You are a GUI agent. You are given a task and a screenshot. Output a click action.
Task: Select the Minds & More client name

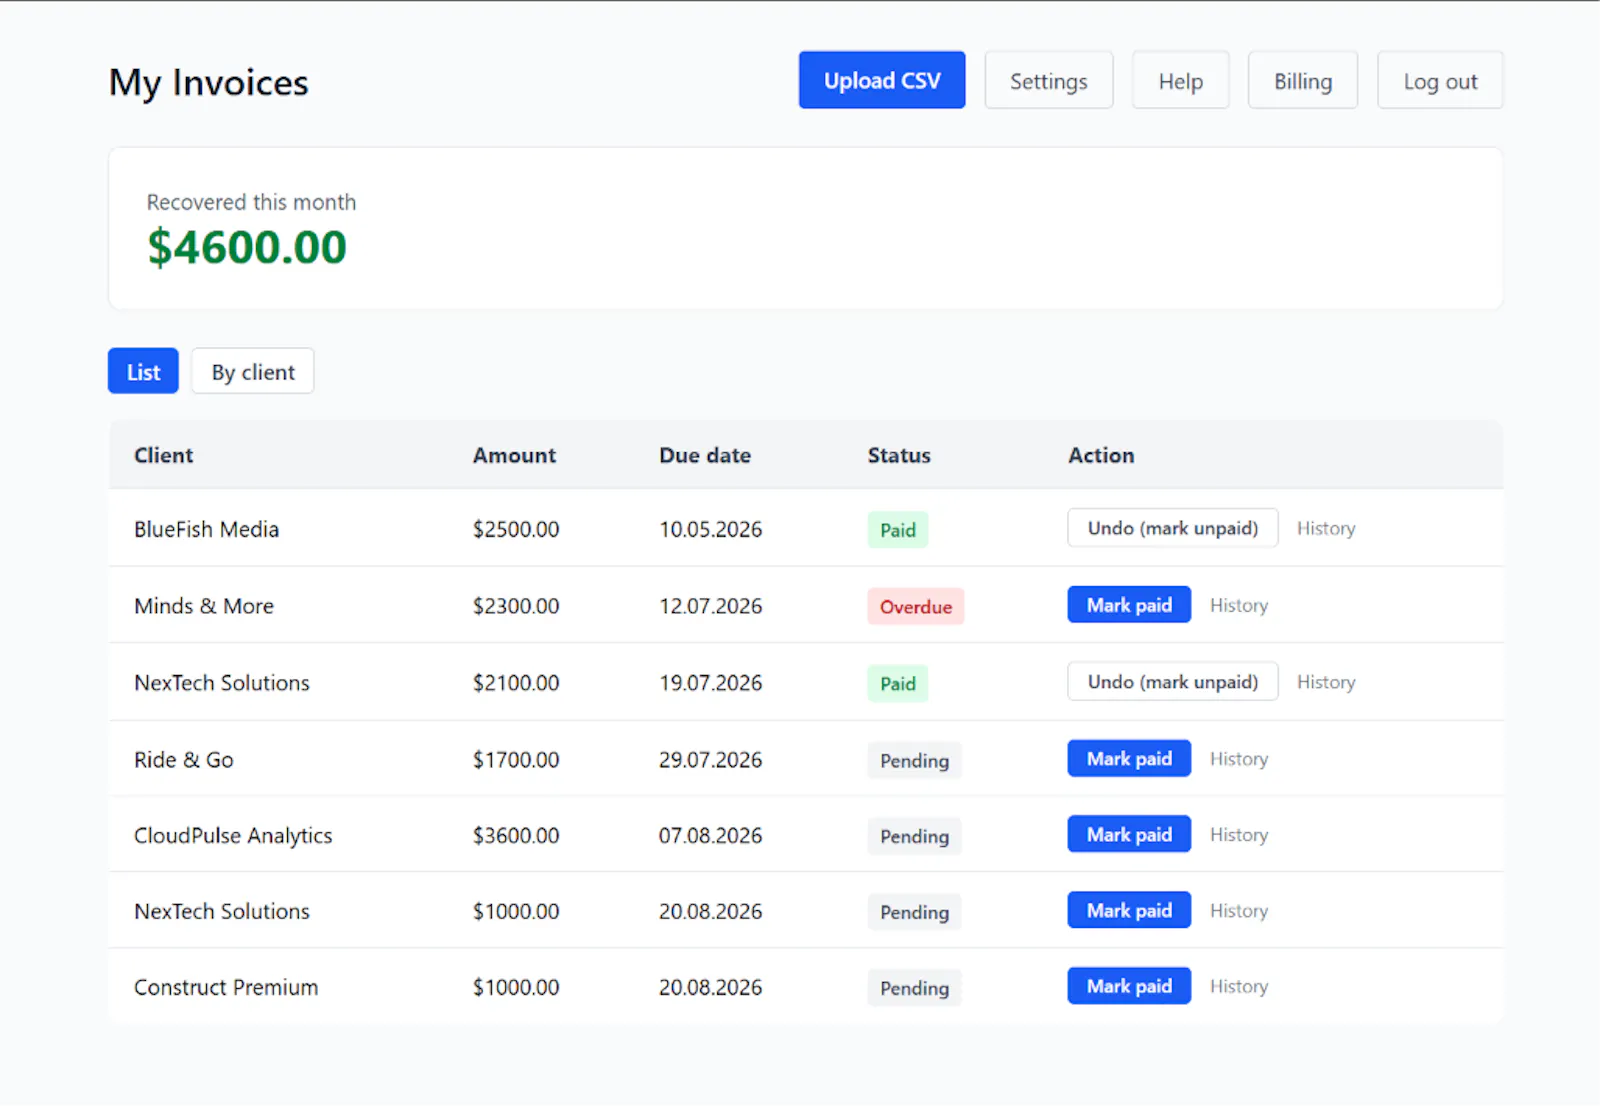tap(204, 606)
